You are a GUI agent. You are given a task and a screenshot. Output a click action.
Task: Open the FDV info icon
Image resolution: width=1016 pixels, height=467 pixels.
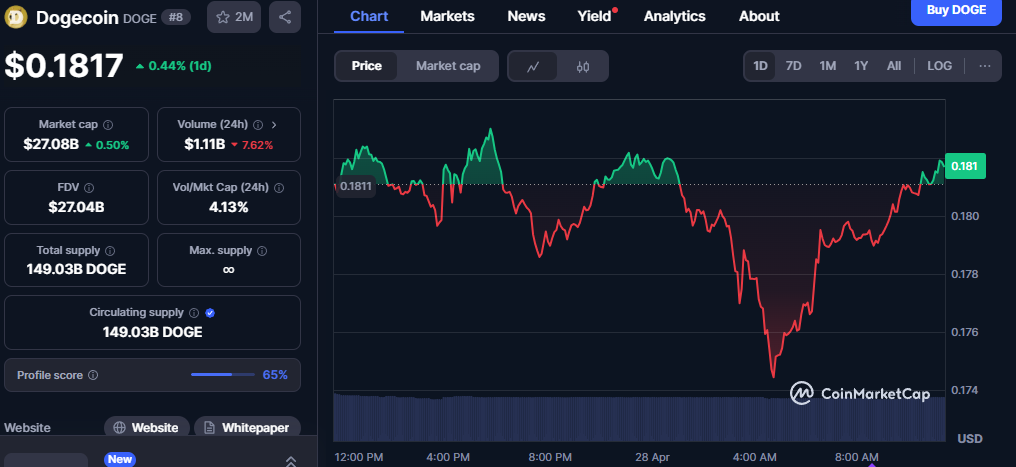(x=89, y=187)
